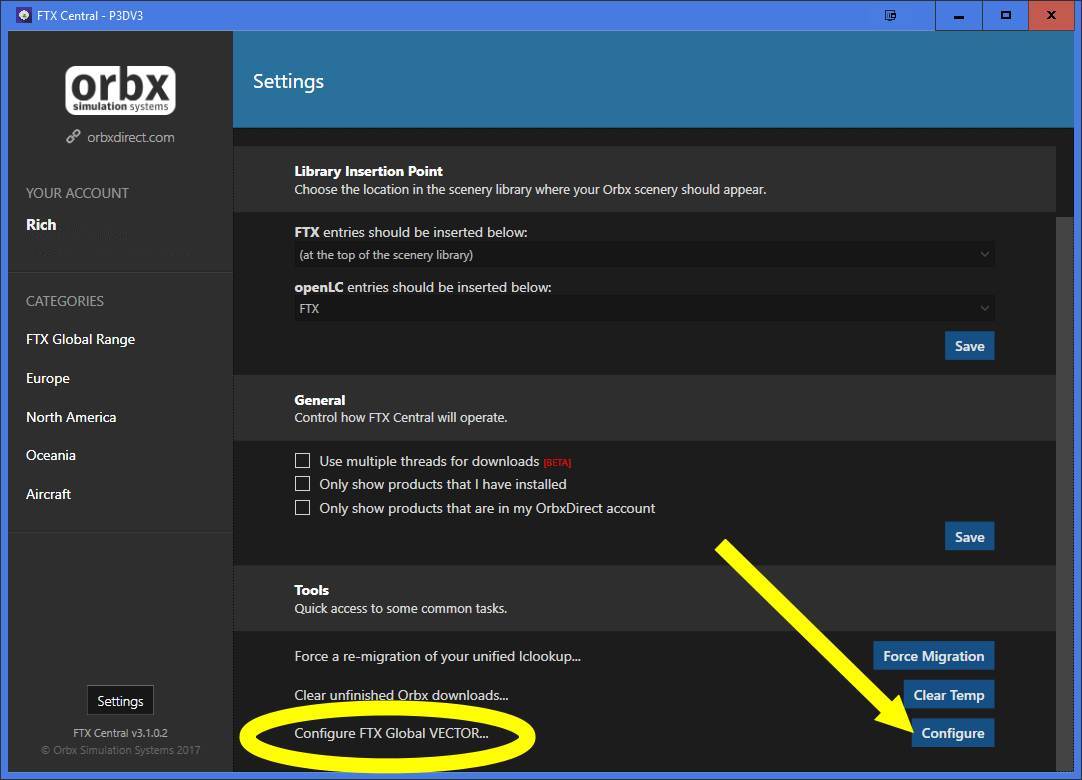The width and height of the screenshot is (1082, 780).
Task: Enable multiple threads for downloads checkbox
Action: [x=302, y=460]
